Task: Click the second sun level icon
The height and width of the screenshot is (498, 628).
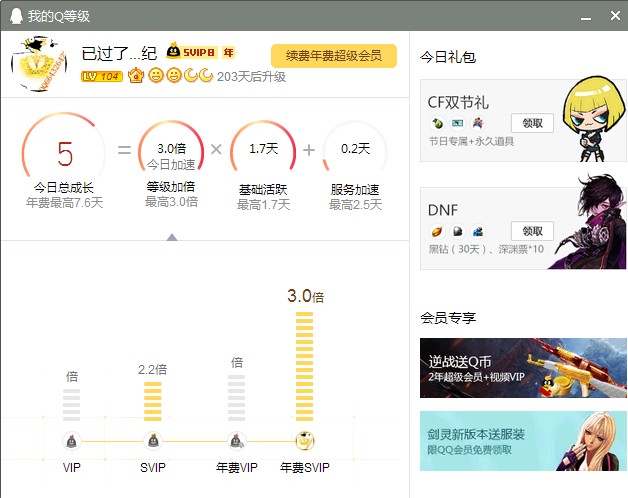Action: pyautogui.click(x=174, y=75)
